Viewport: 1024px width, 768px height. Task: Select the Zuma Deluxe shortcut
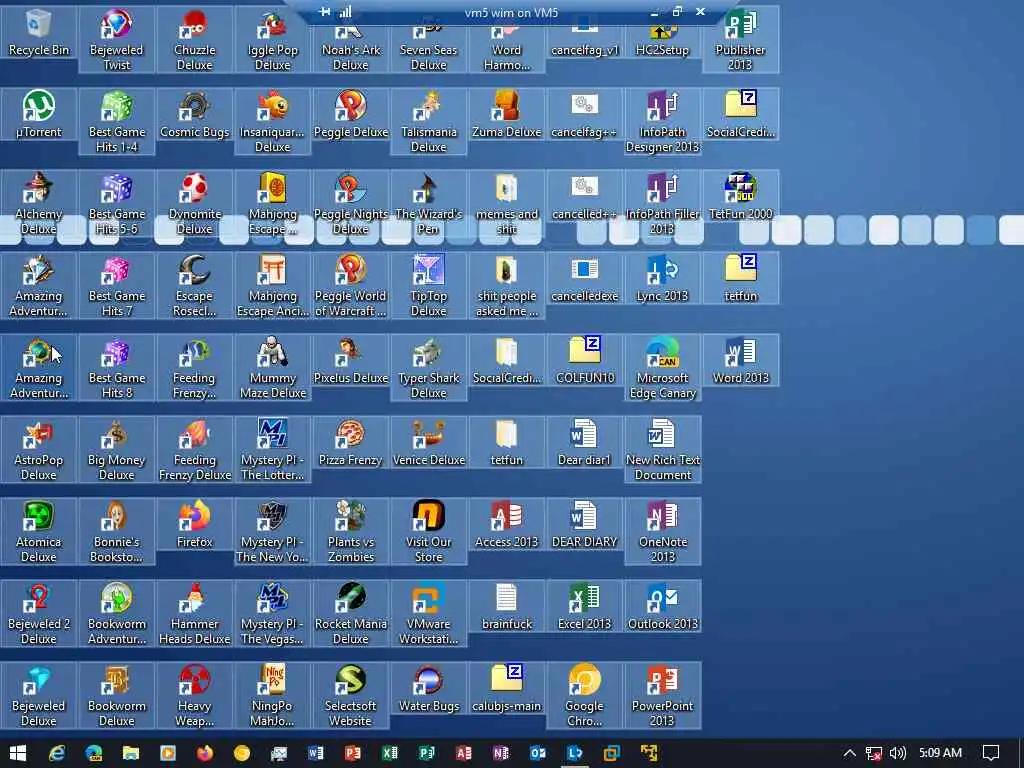tap(507, 114)
